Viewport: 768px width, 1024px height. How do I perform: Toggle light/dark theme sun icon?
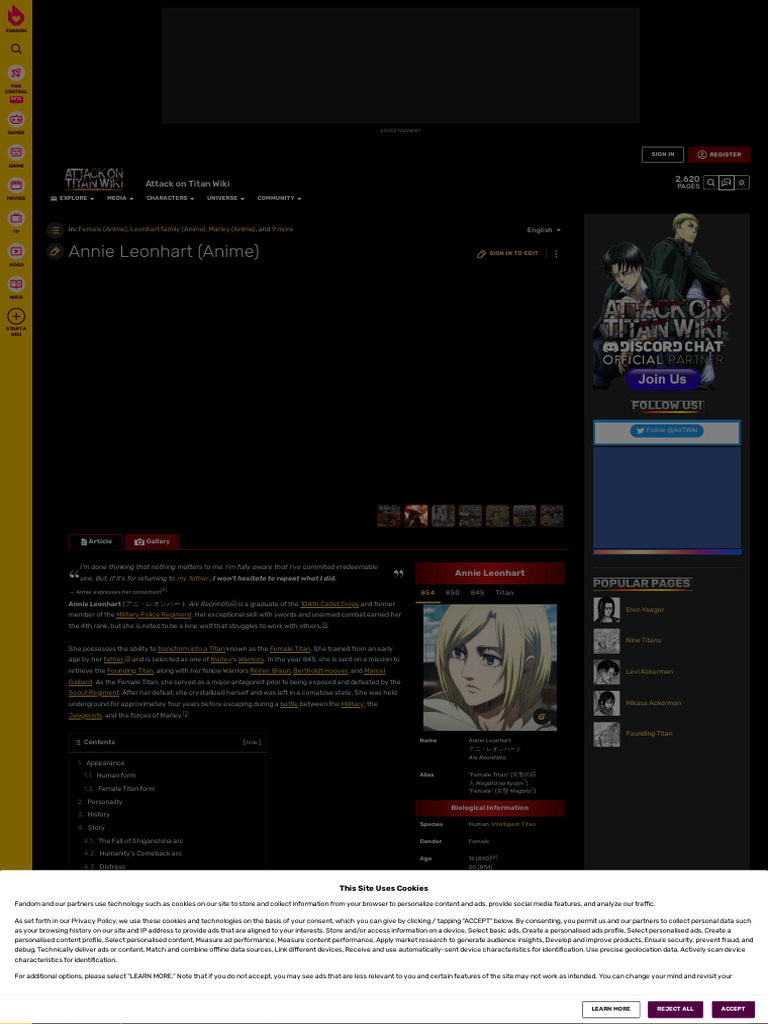tap(742, 183)
